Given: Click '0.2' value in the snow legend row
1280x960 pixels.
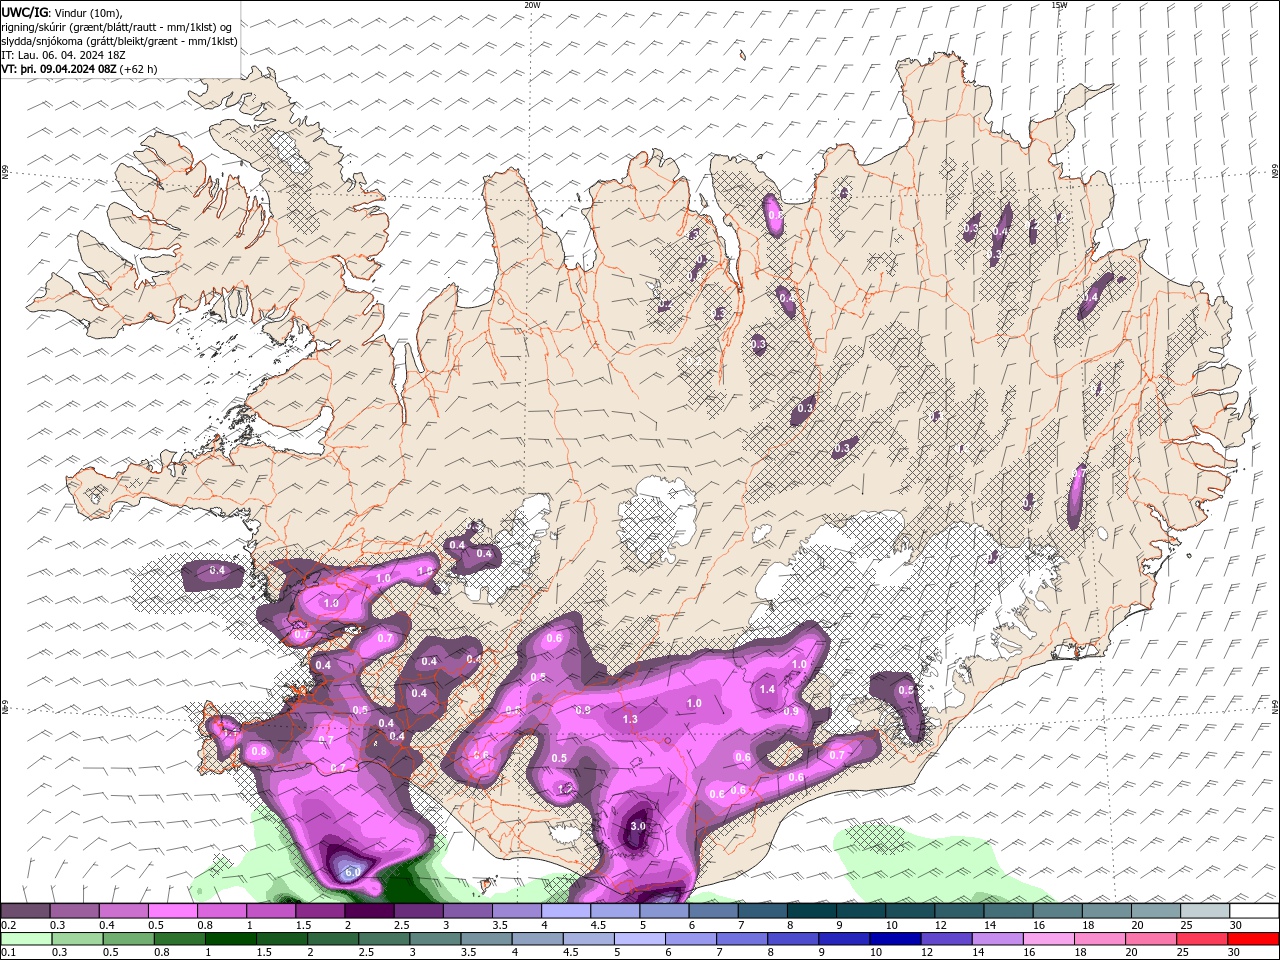Looking at the screenshot, I should 8,925.
